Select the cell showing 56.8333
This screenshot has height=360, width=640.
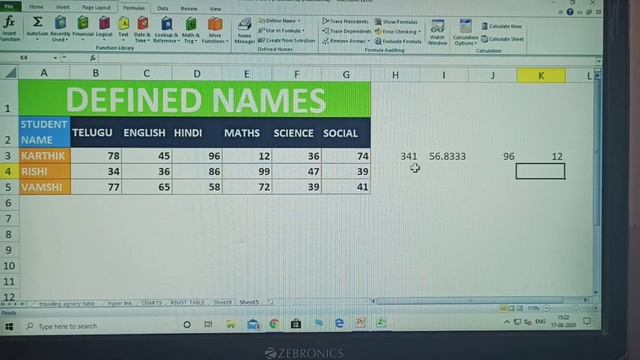(444, 156)
